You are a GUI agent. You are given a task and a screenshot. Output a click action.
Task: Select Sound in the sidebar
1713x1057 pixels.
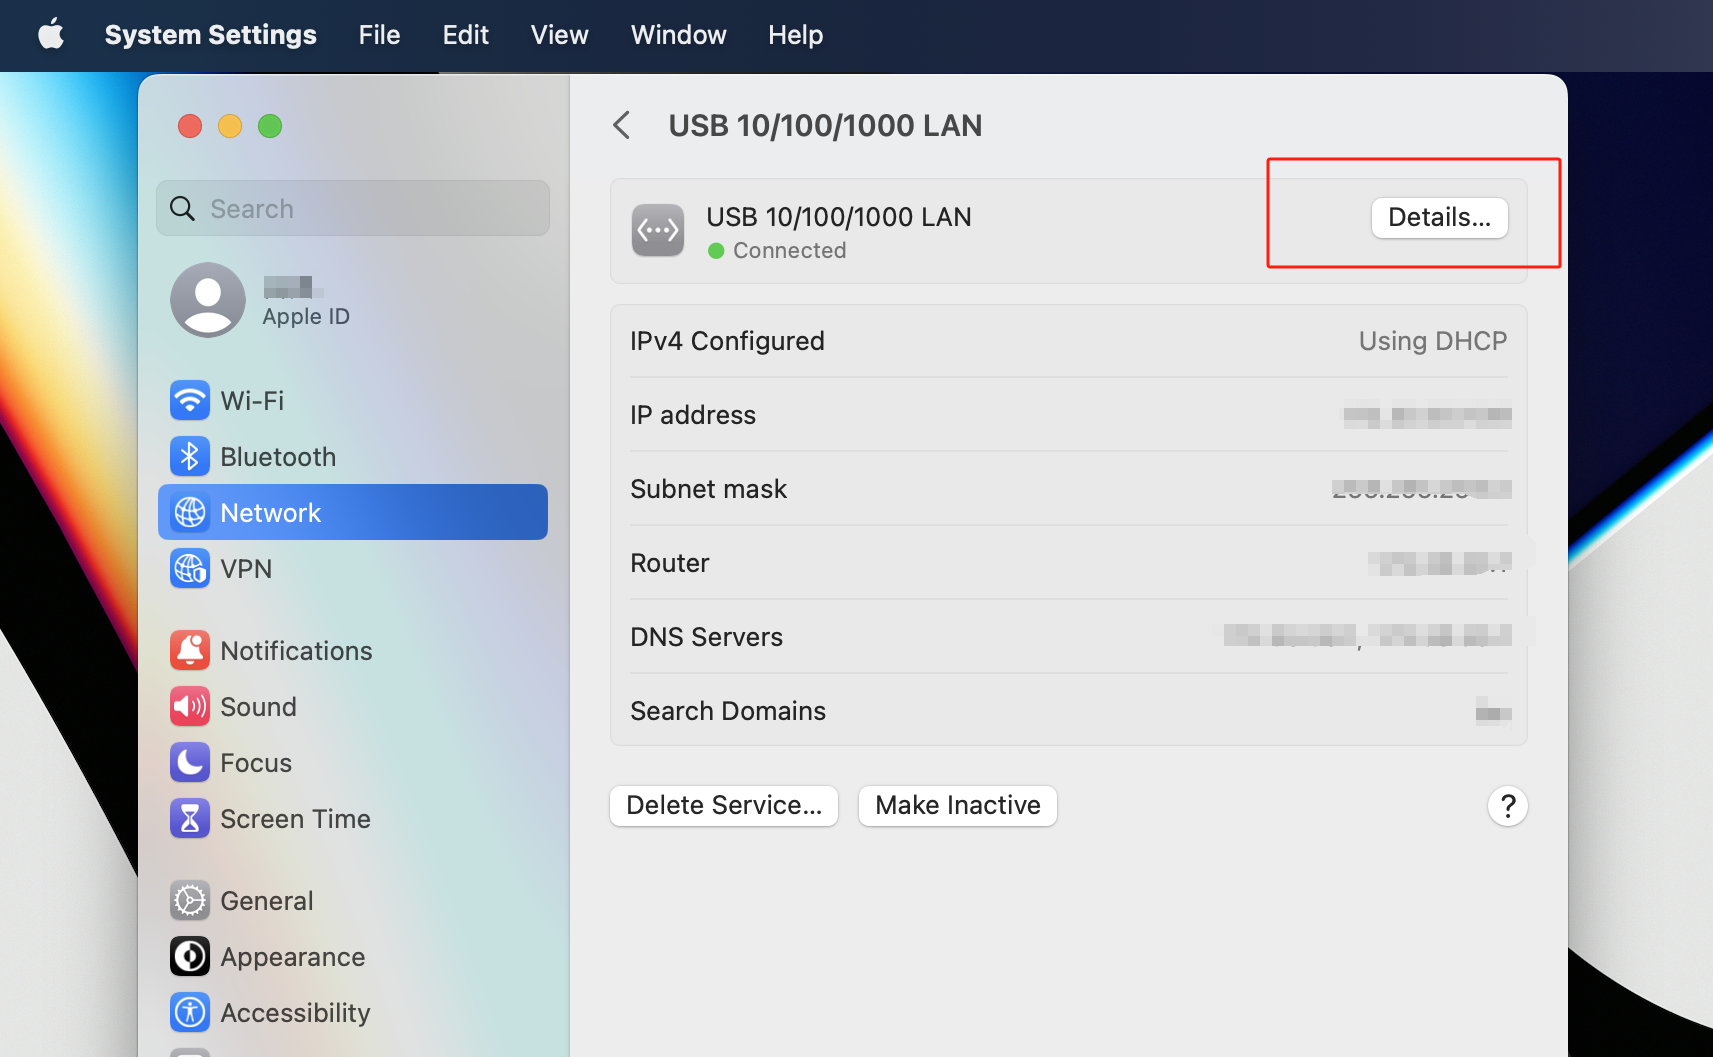(353, 707)
